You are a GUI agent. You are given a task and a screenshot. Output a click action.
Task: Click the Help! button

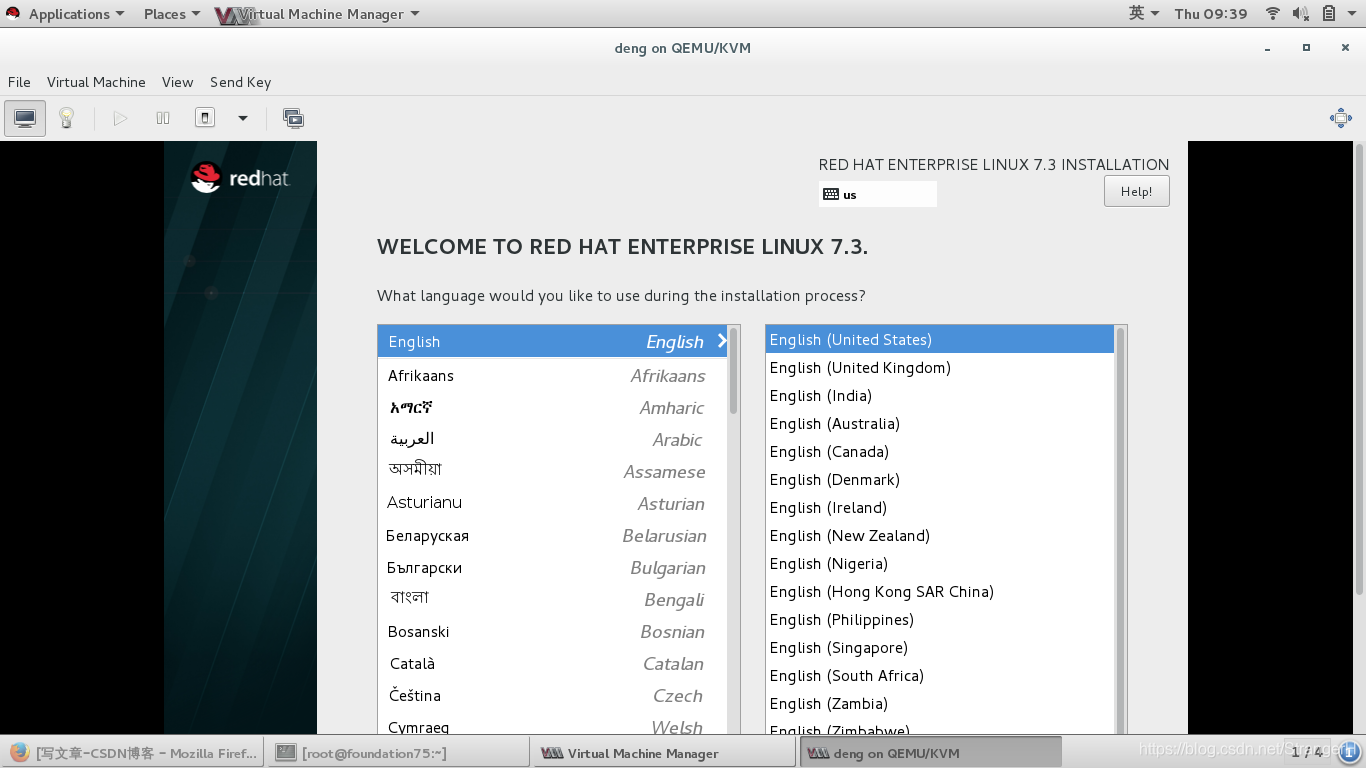1136,191
